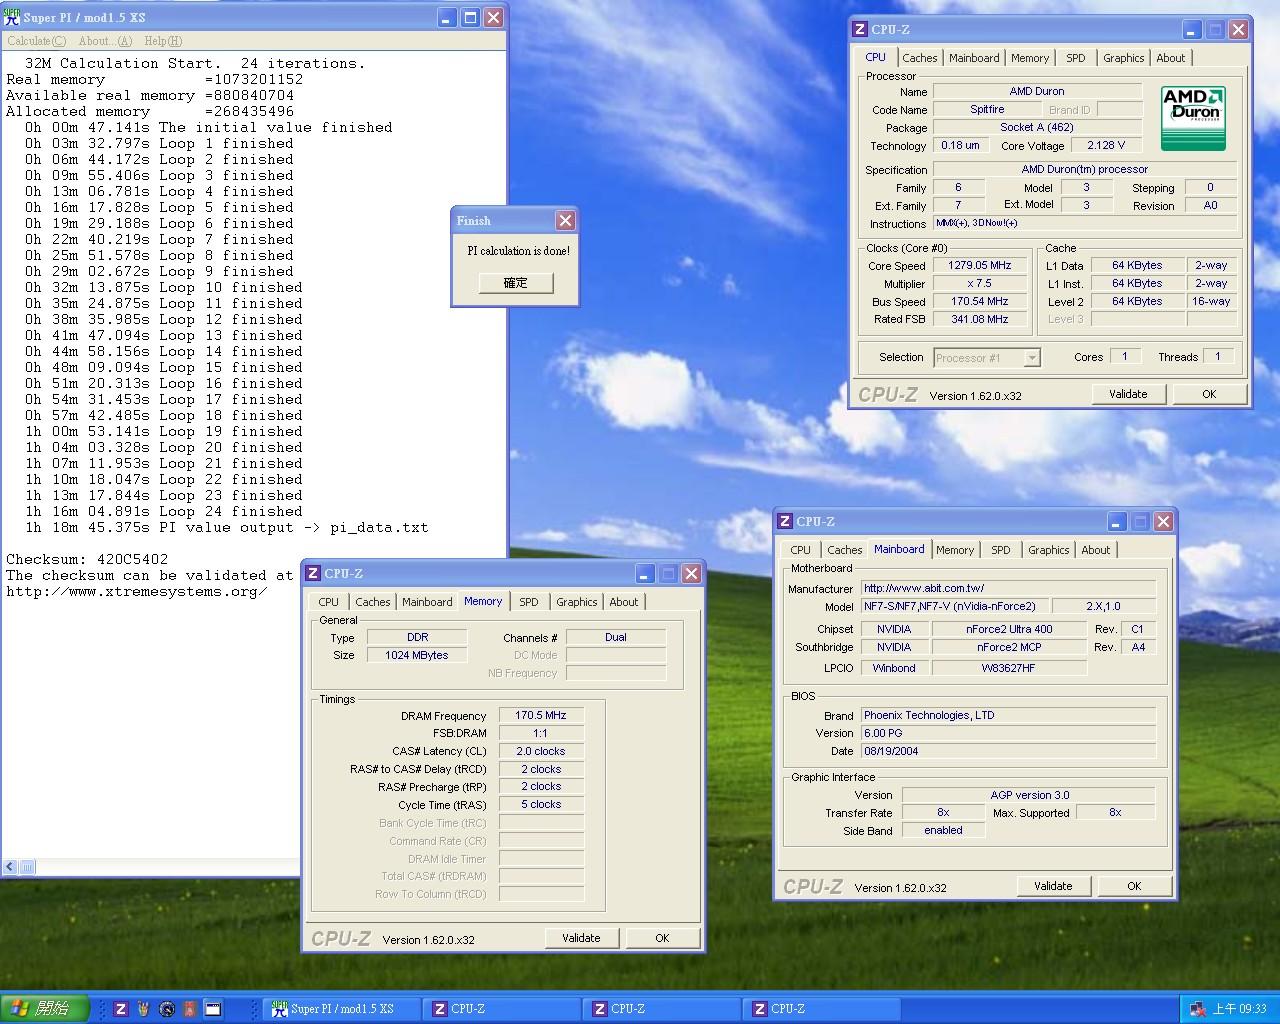Viewport: 1280px width, 1024px height.
Task: Click OK in the Mainboard CPU-Z window
Action: (1134, 886)
